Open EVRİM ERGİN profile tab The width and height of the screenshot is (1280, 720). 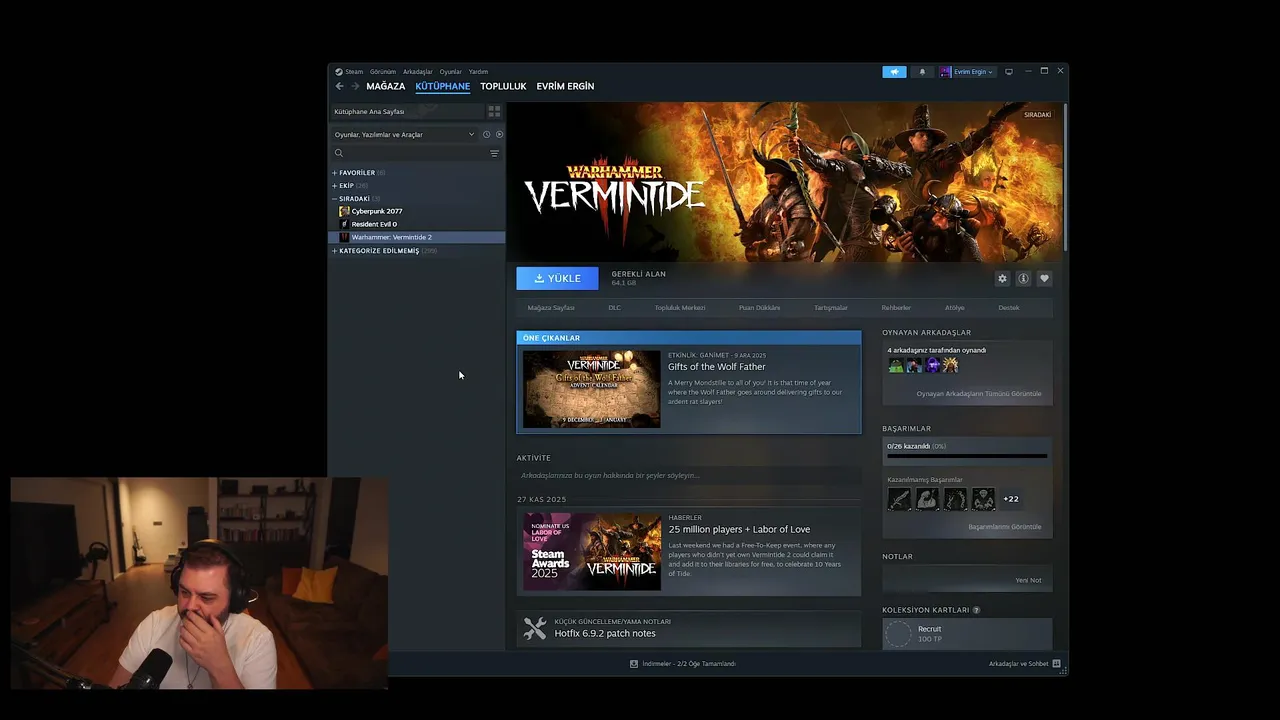pyautogui.click(x=565, y=86)
